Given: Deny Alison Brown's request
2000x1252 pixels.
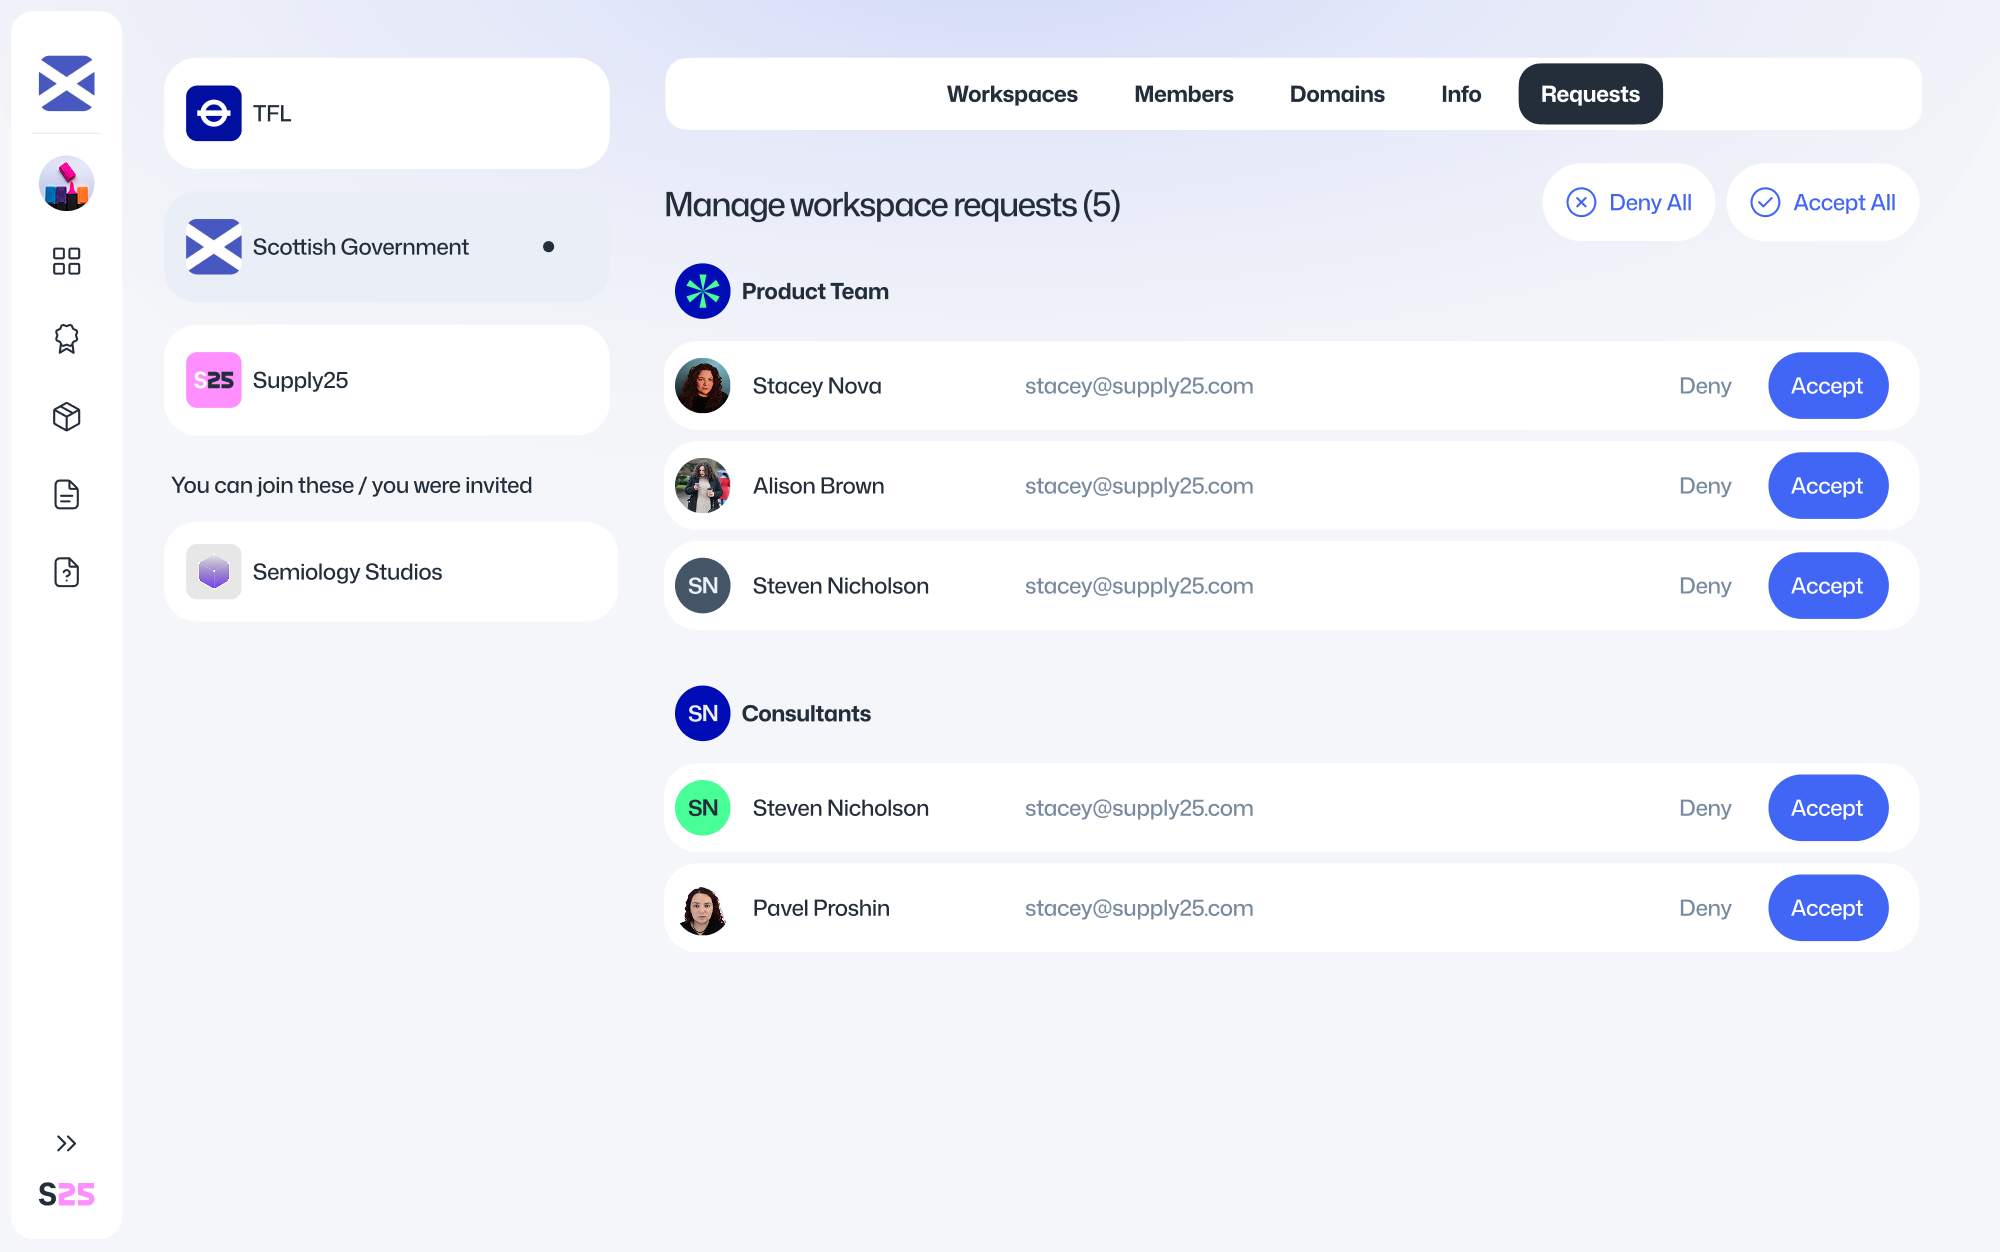Looking at the screenshot, I should click(1704, 486).
